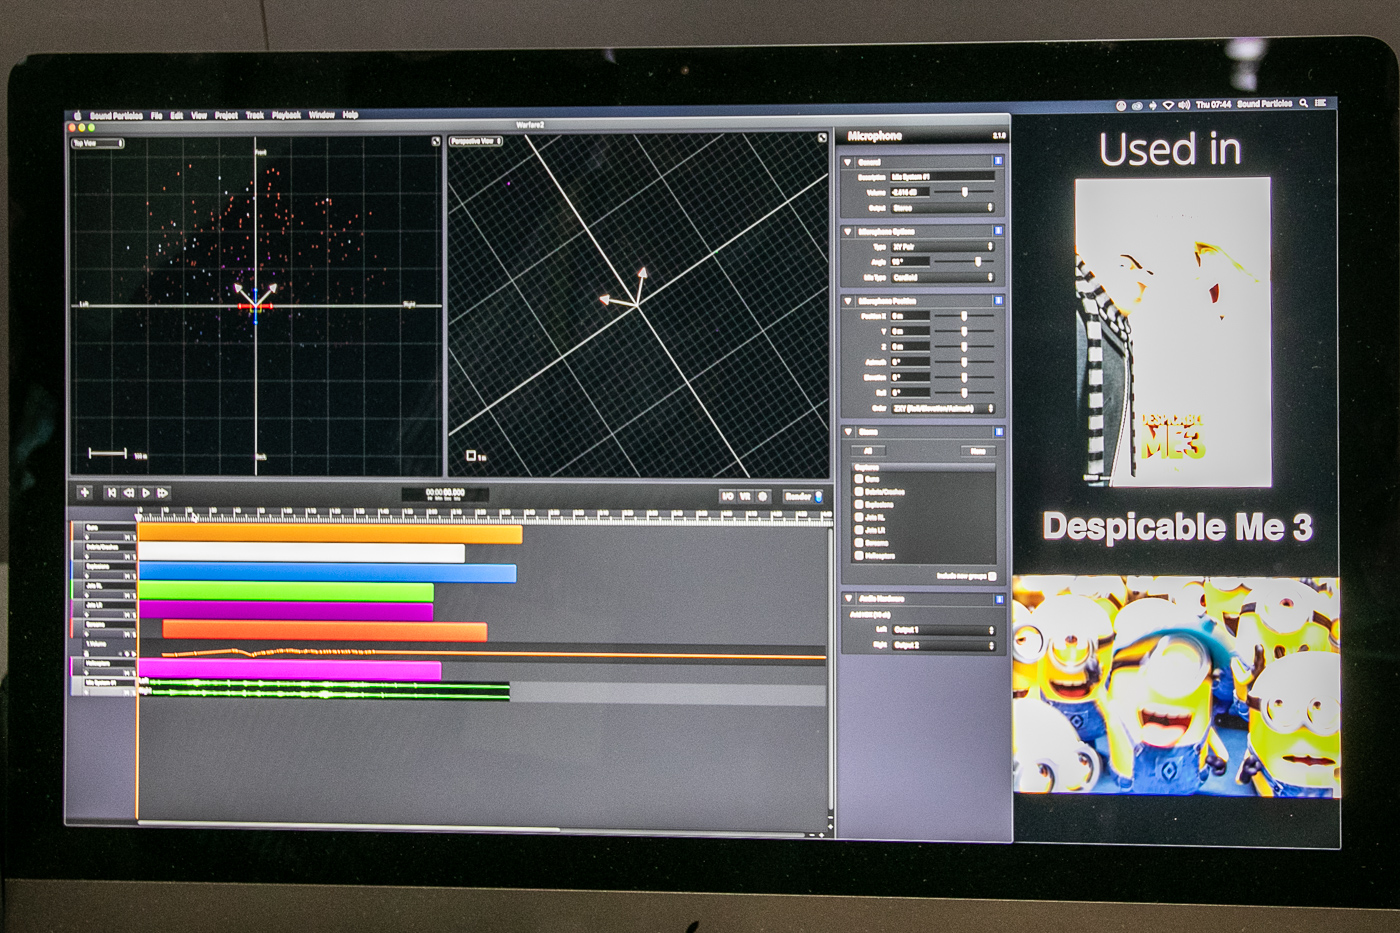Collapse the General section triangle
This screenshot has width=1400, height=933.
coord(848,161)
